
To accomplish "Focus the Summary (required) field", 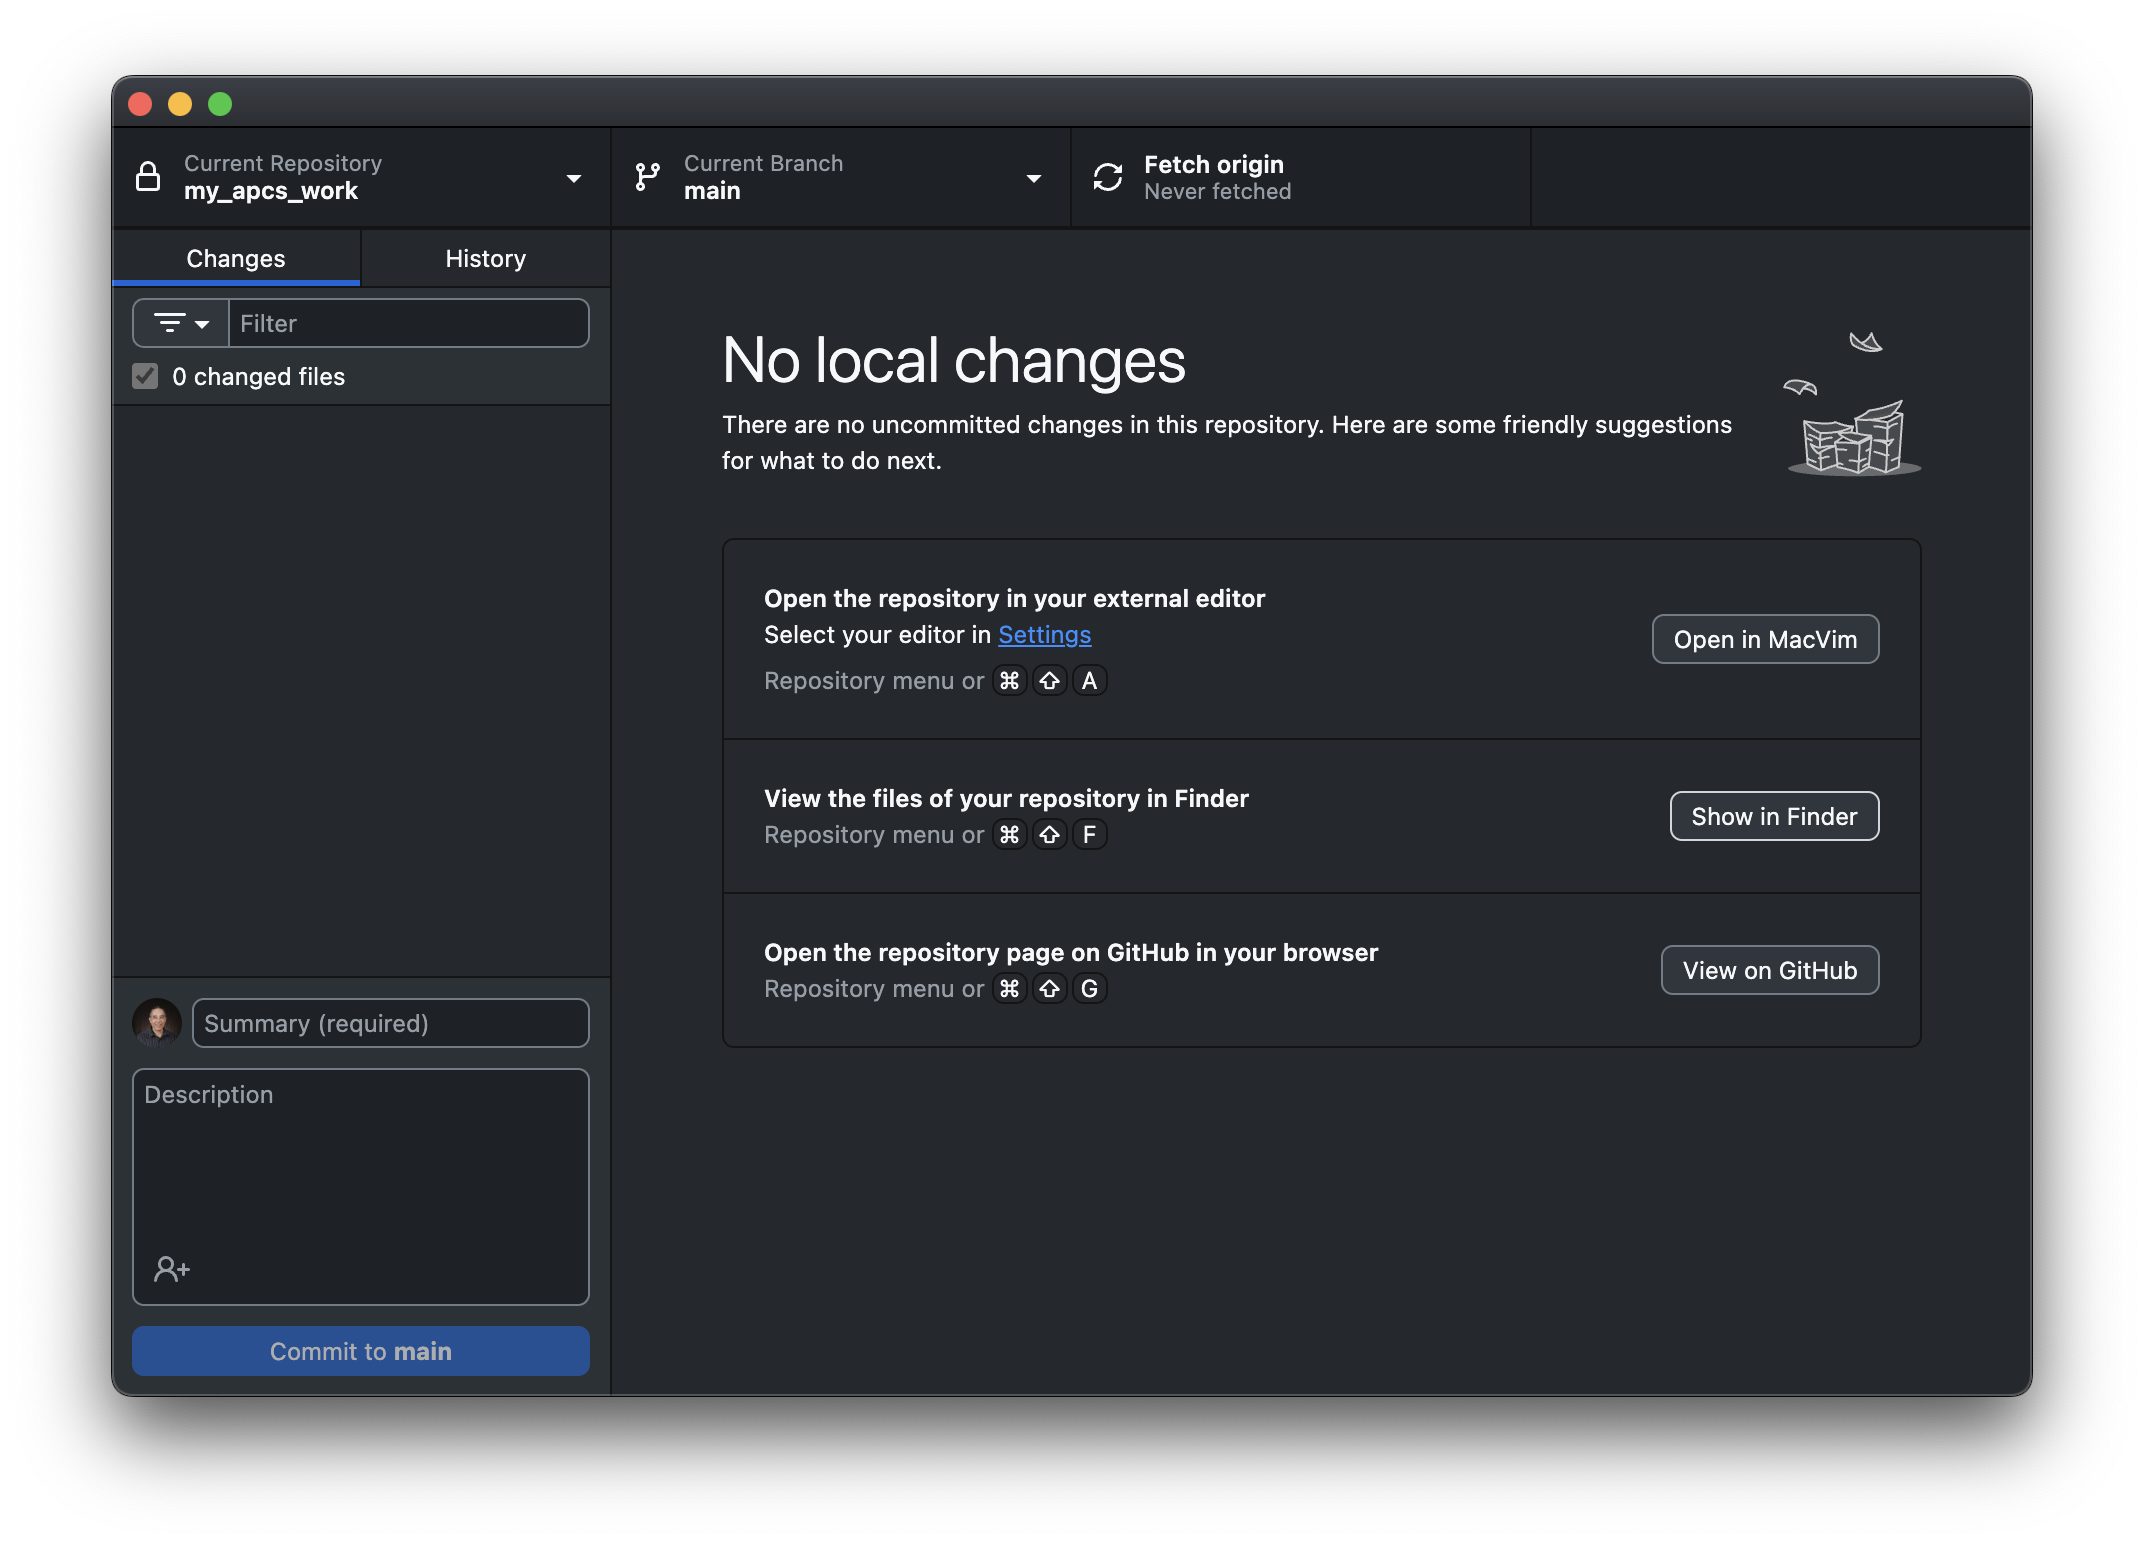I will (x=391, y=1023).
